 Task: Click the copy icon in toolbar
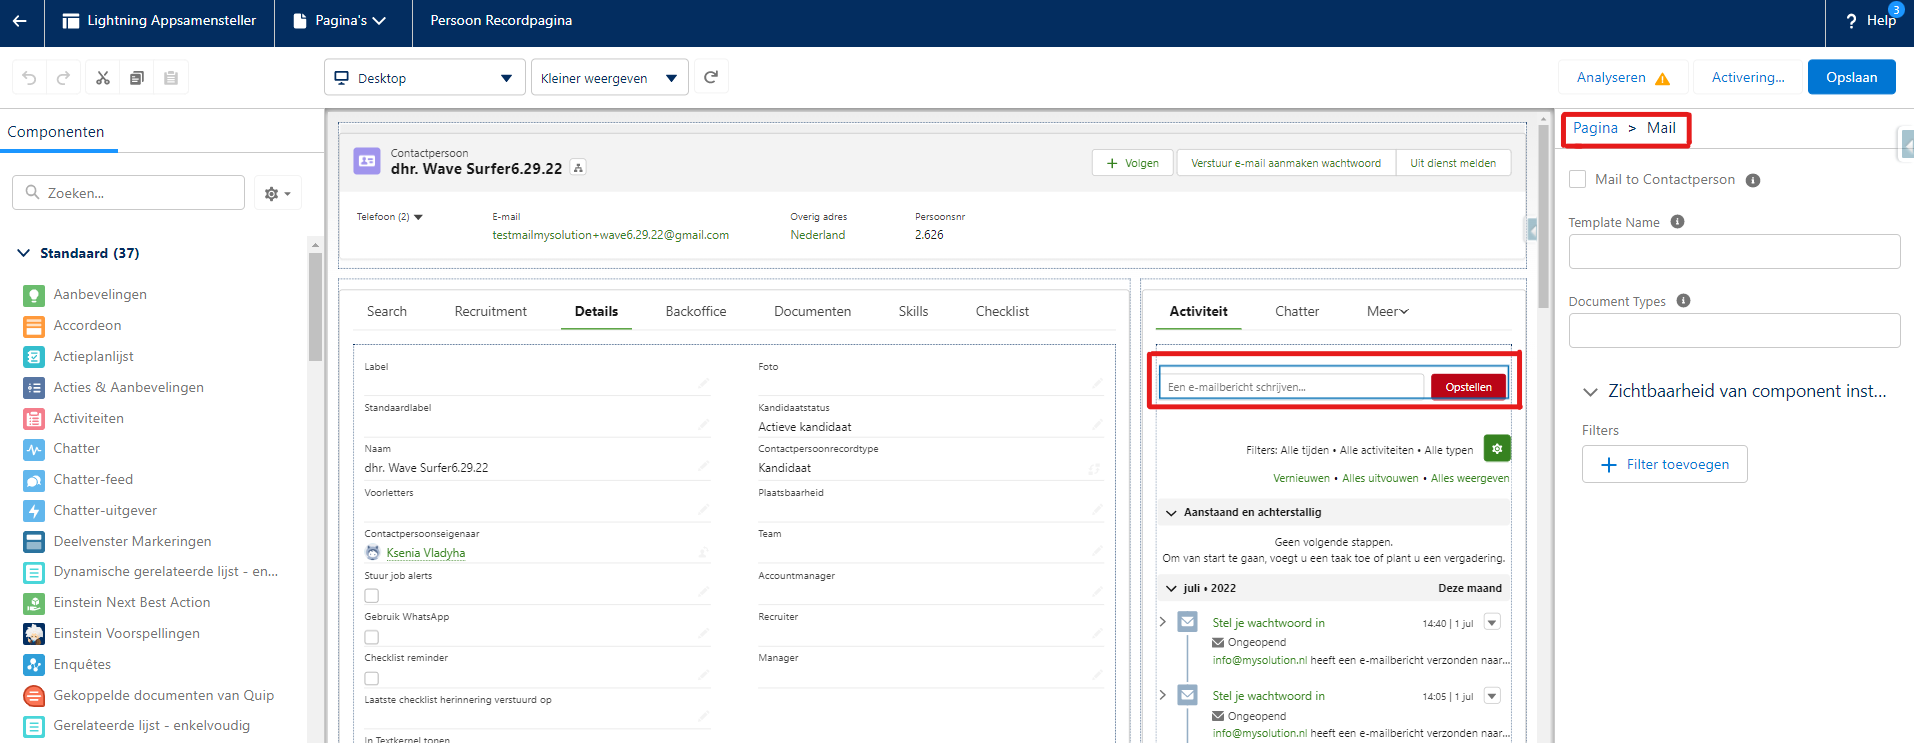click(137, 78)
